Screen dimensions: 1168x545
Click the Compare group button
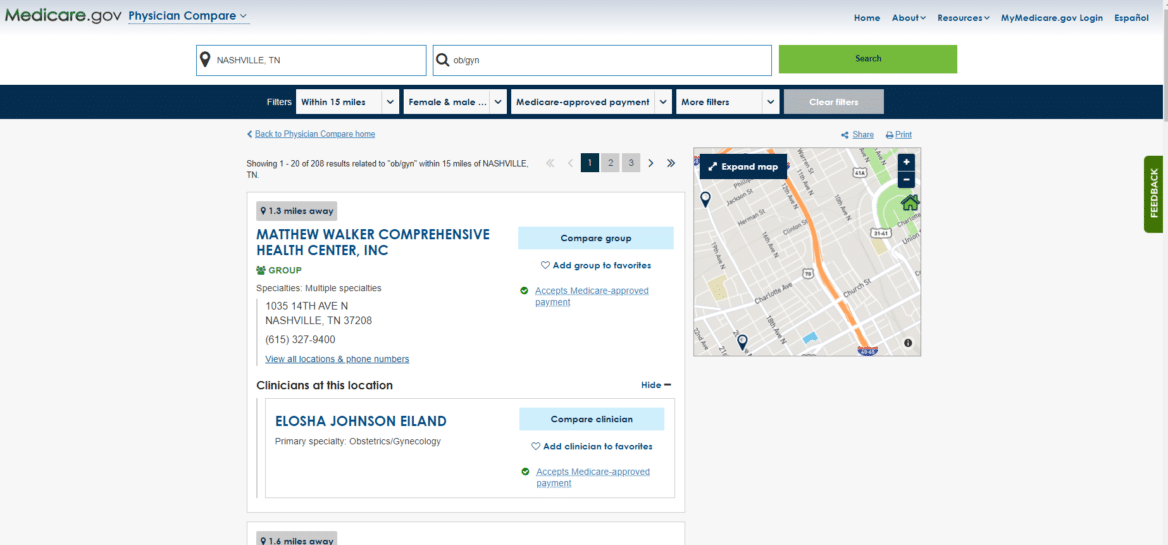point(596,238)
